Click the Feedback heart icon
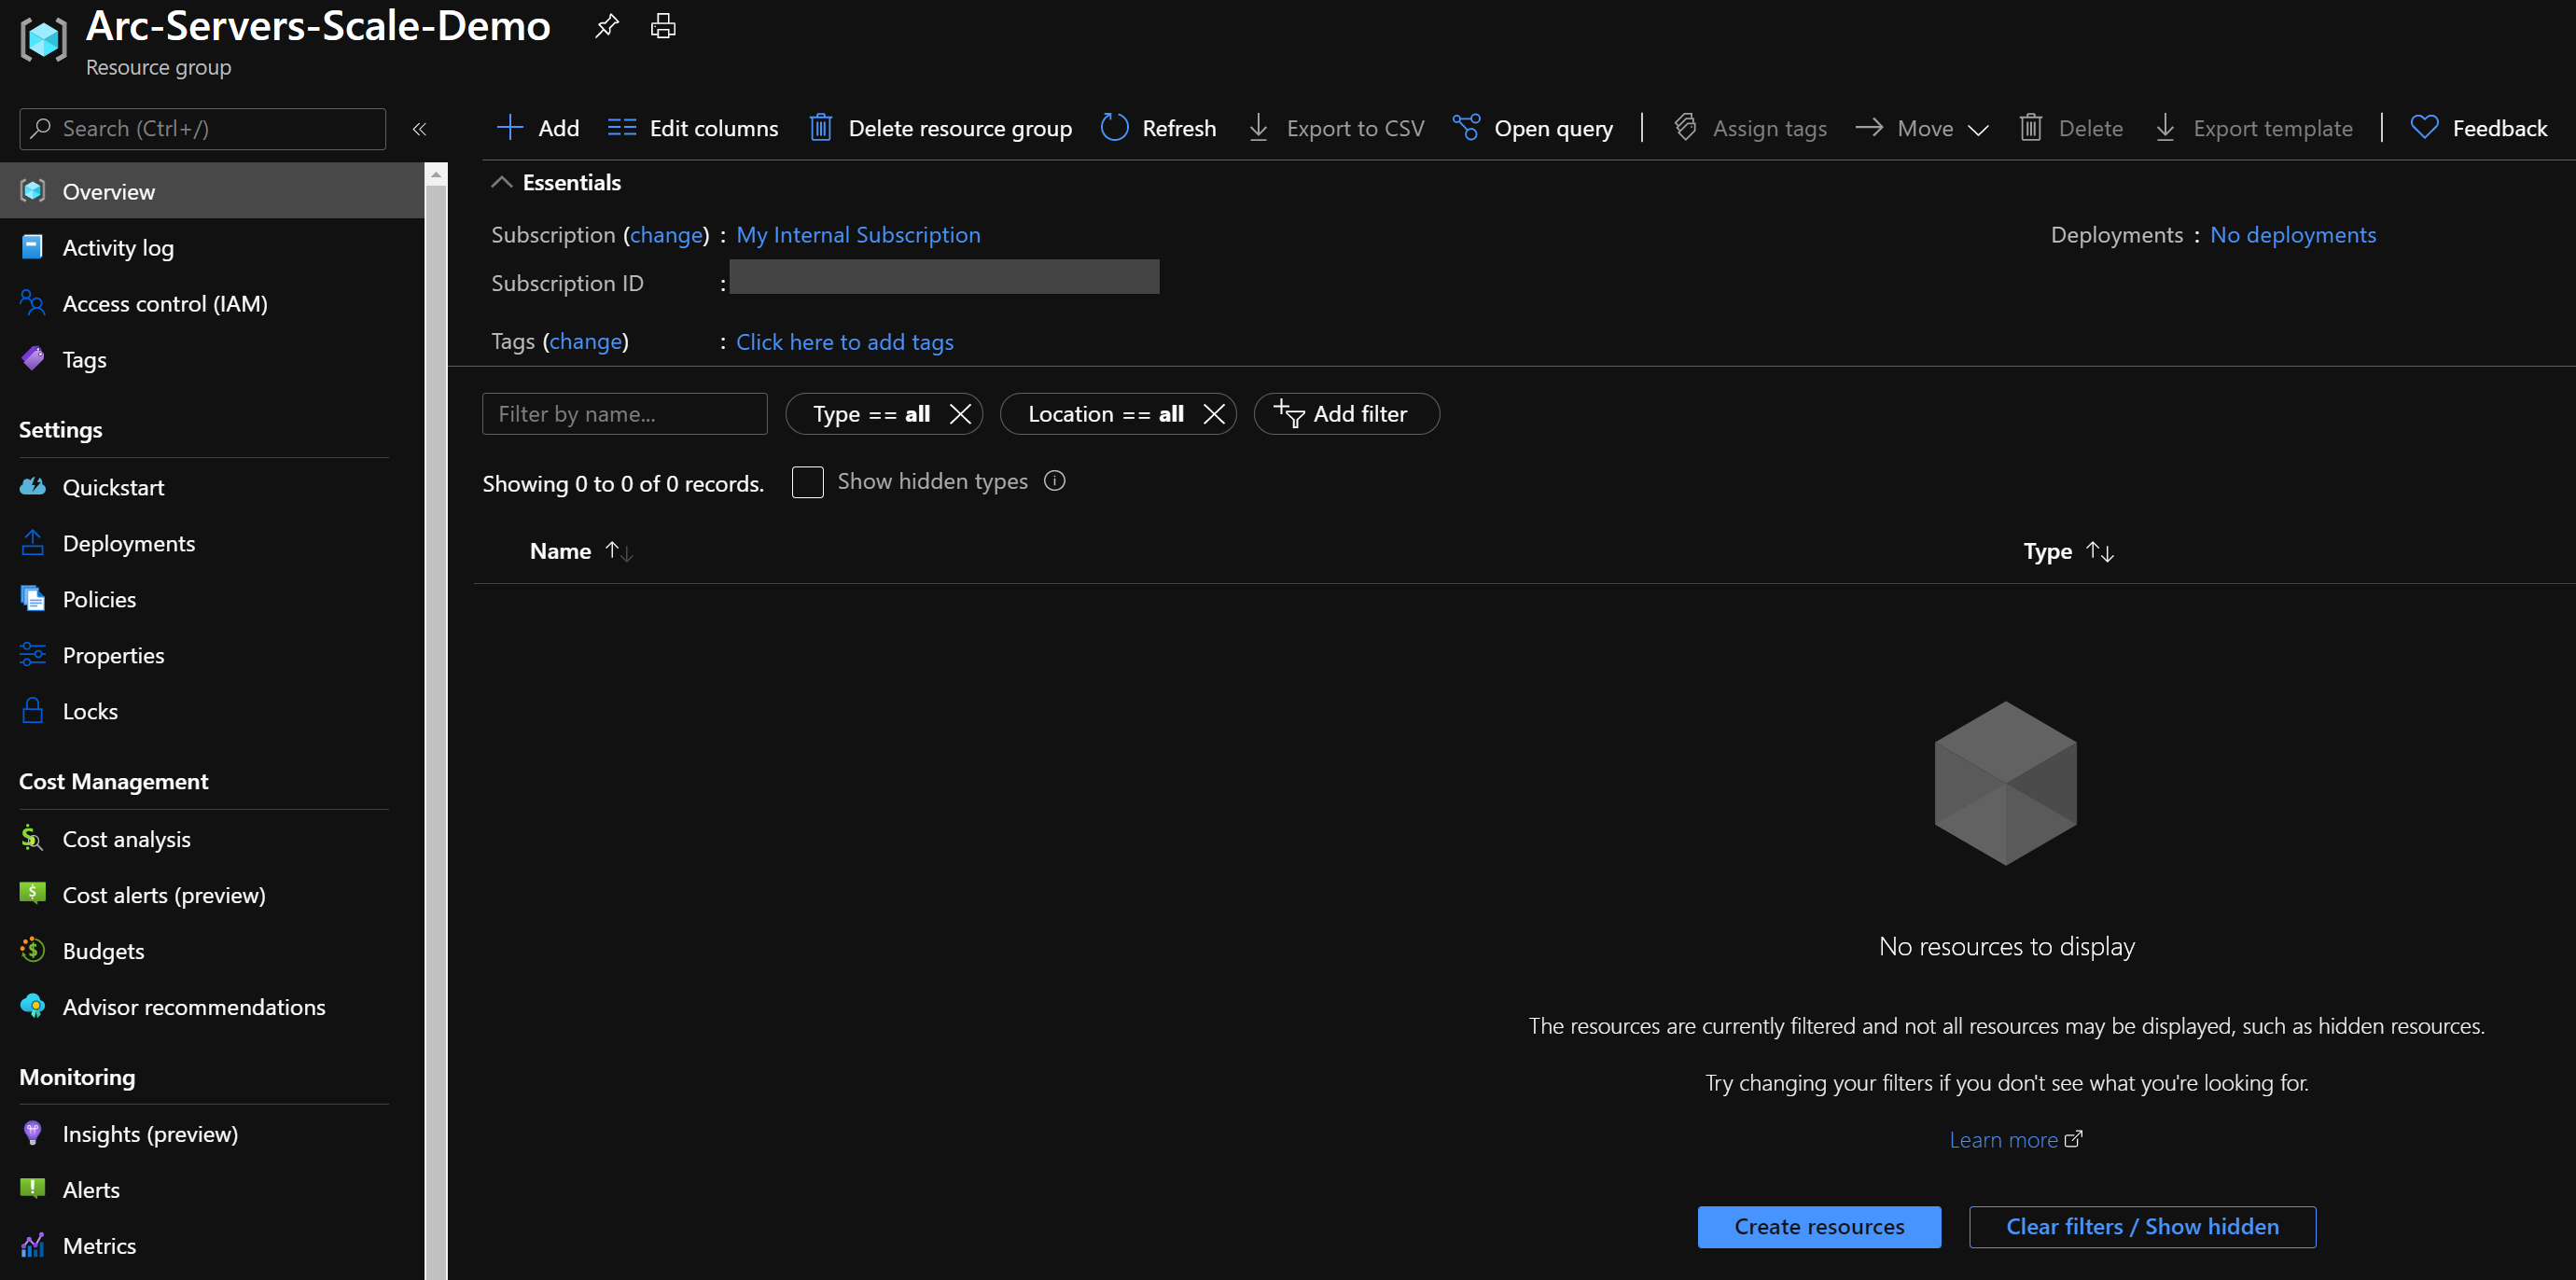 point(2424,128)
